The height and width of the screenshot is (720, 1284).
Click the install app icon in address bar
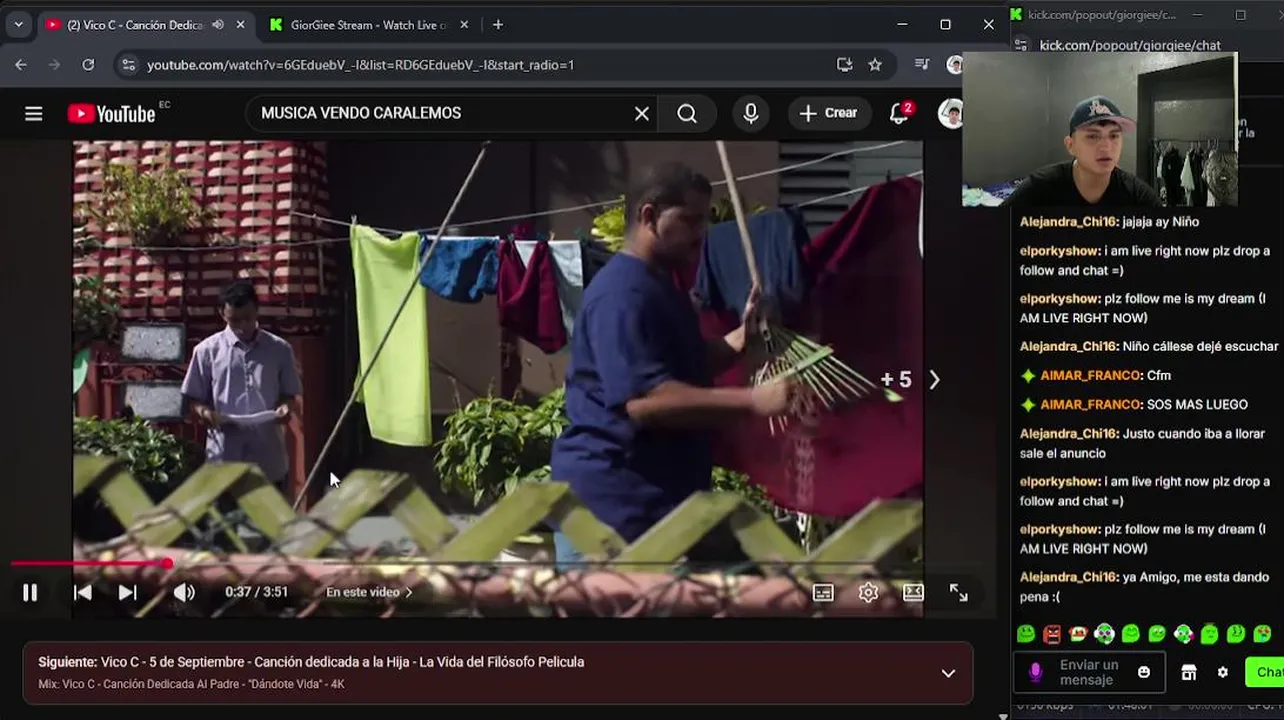[x=845, y=65]
